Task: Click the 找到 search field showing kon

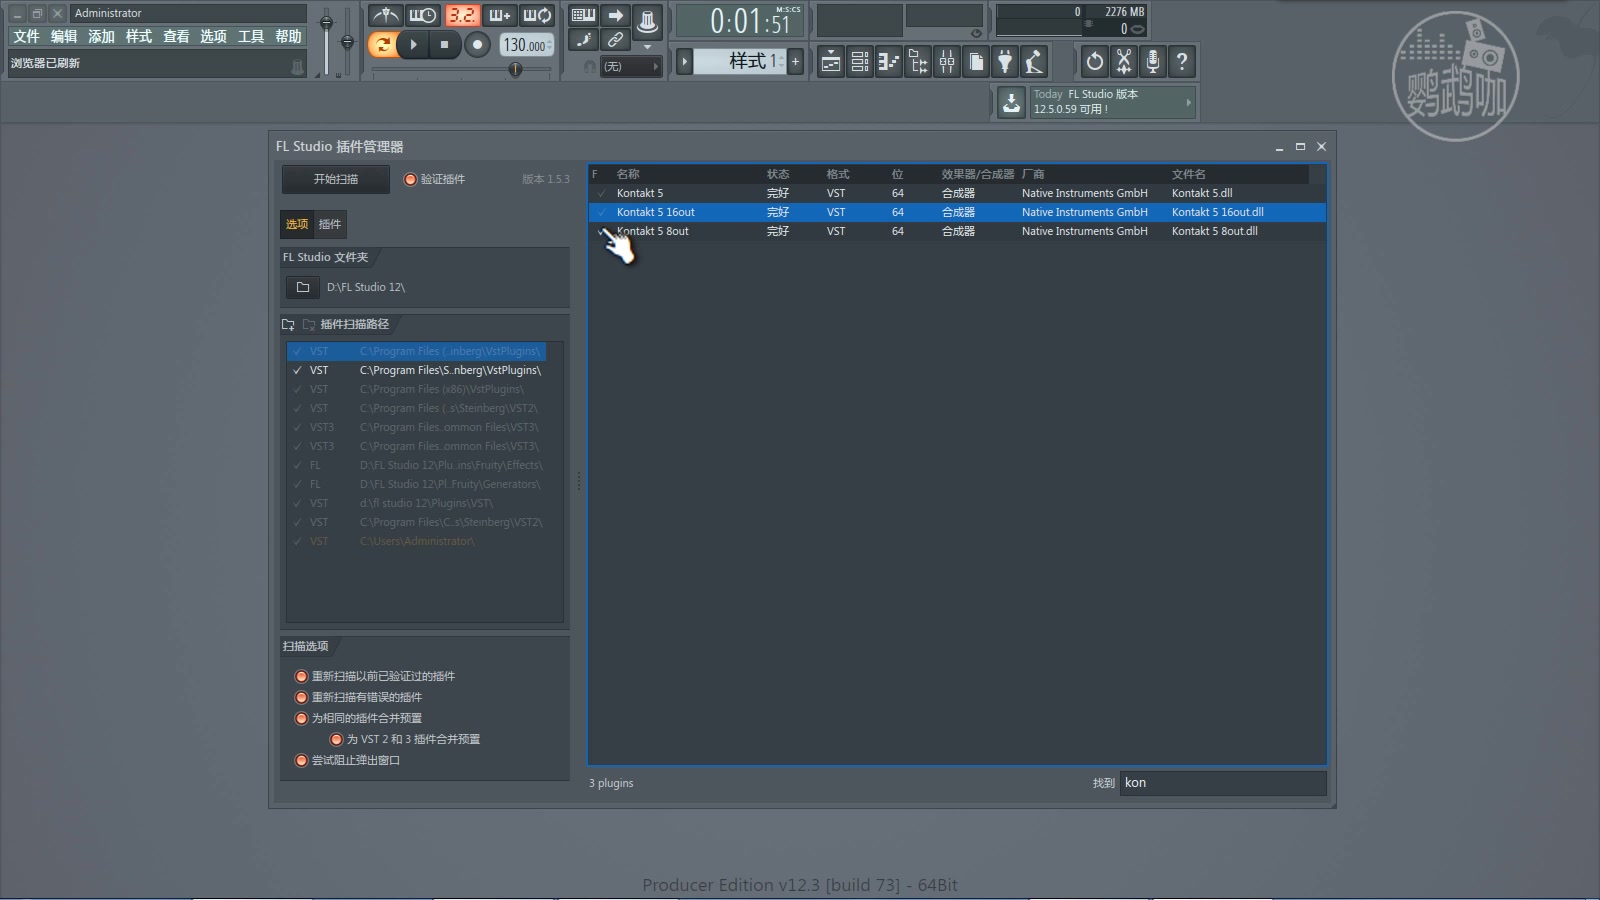Action: [x=1220, y=783]
